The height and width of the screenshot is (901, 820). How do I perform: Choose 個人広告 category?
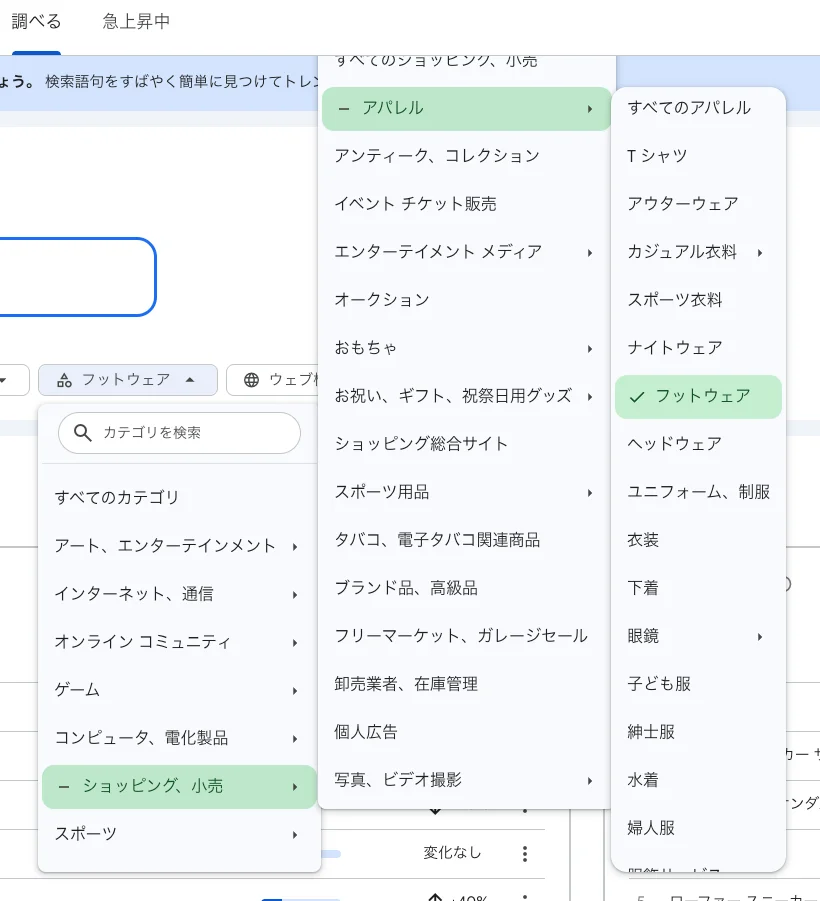[x=466, y=732]
